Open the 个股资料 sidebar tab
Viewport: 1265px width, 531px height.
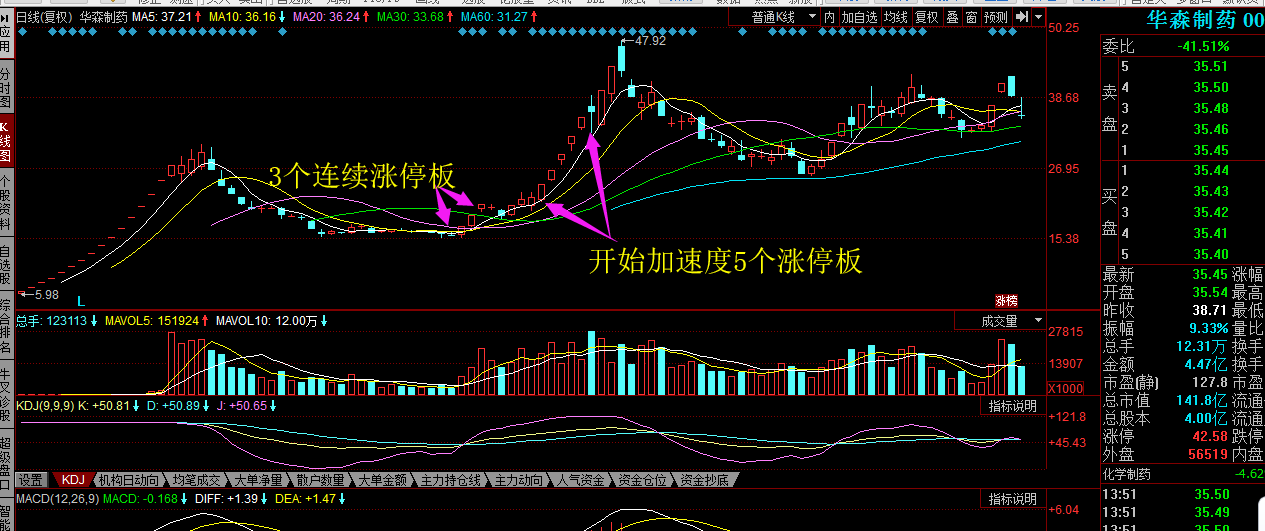tap(5, 203)
